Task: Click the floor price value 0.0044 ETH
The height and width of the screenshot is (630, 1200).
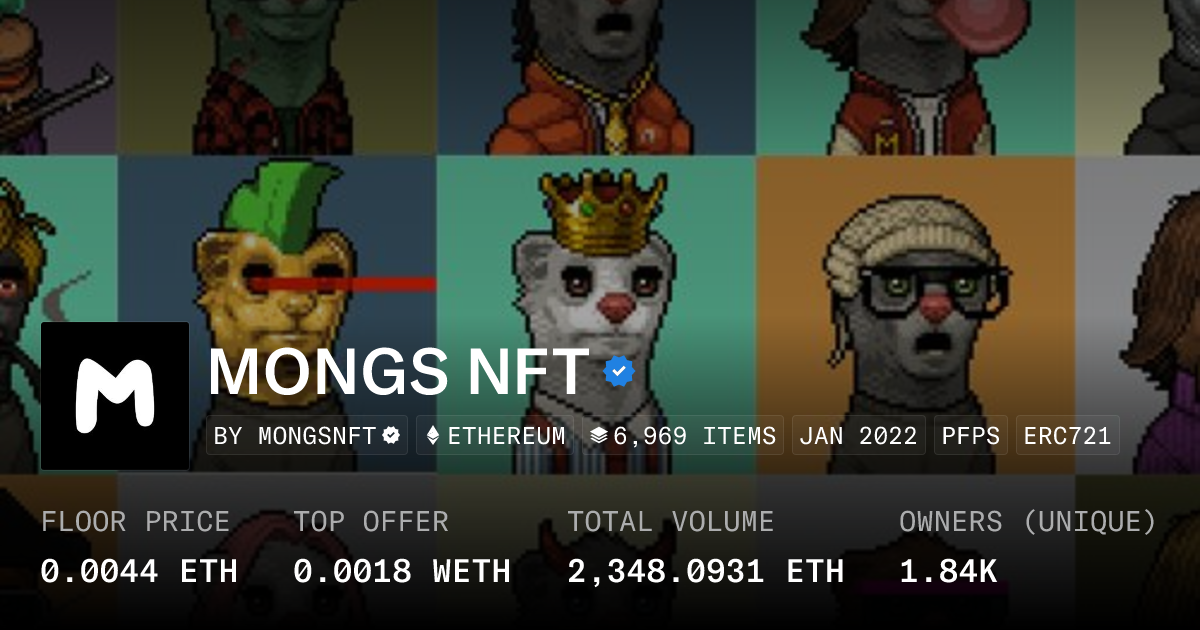Action: [x=139, y=571]
